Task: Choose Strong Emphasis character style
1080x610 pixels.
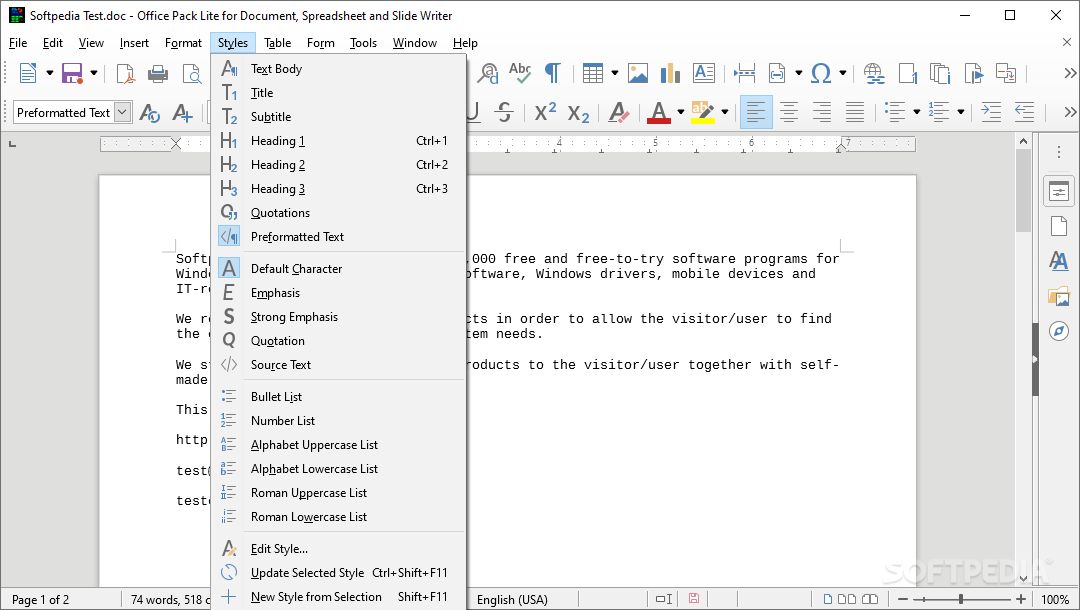Action: (x=339, y=317)
